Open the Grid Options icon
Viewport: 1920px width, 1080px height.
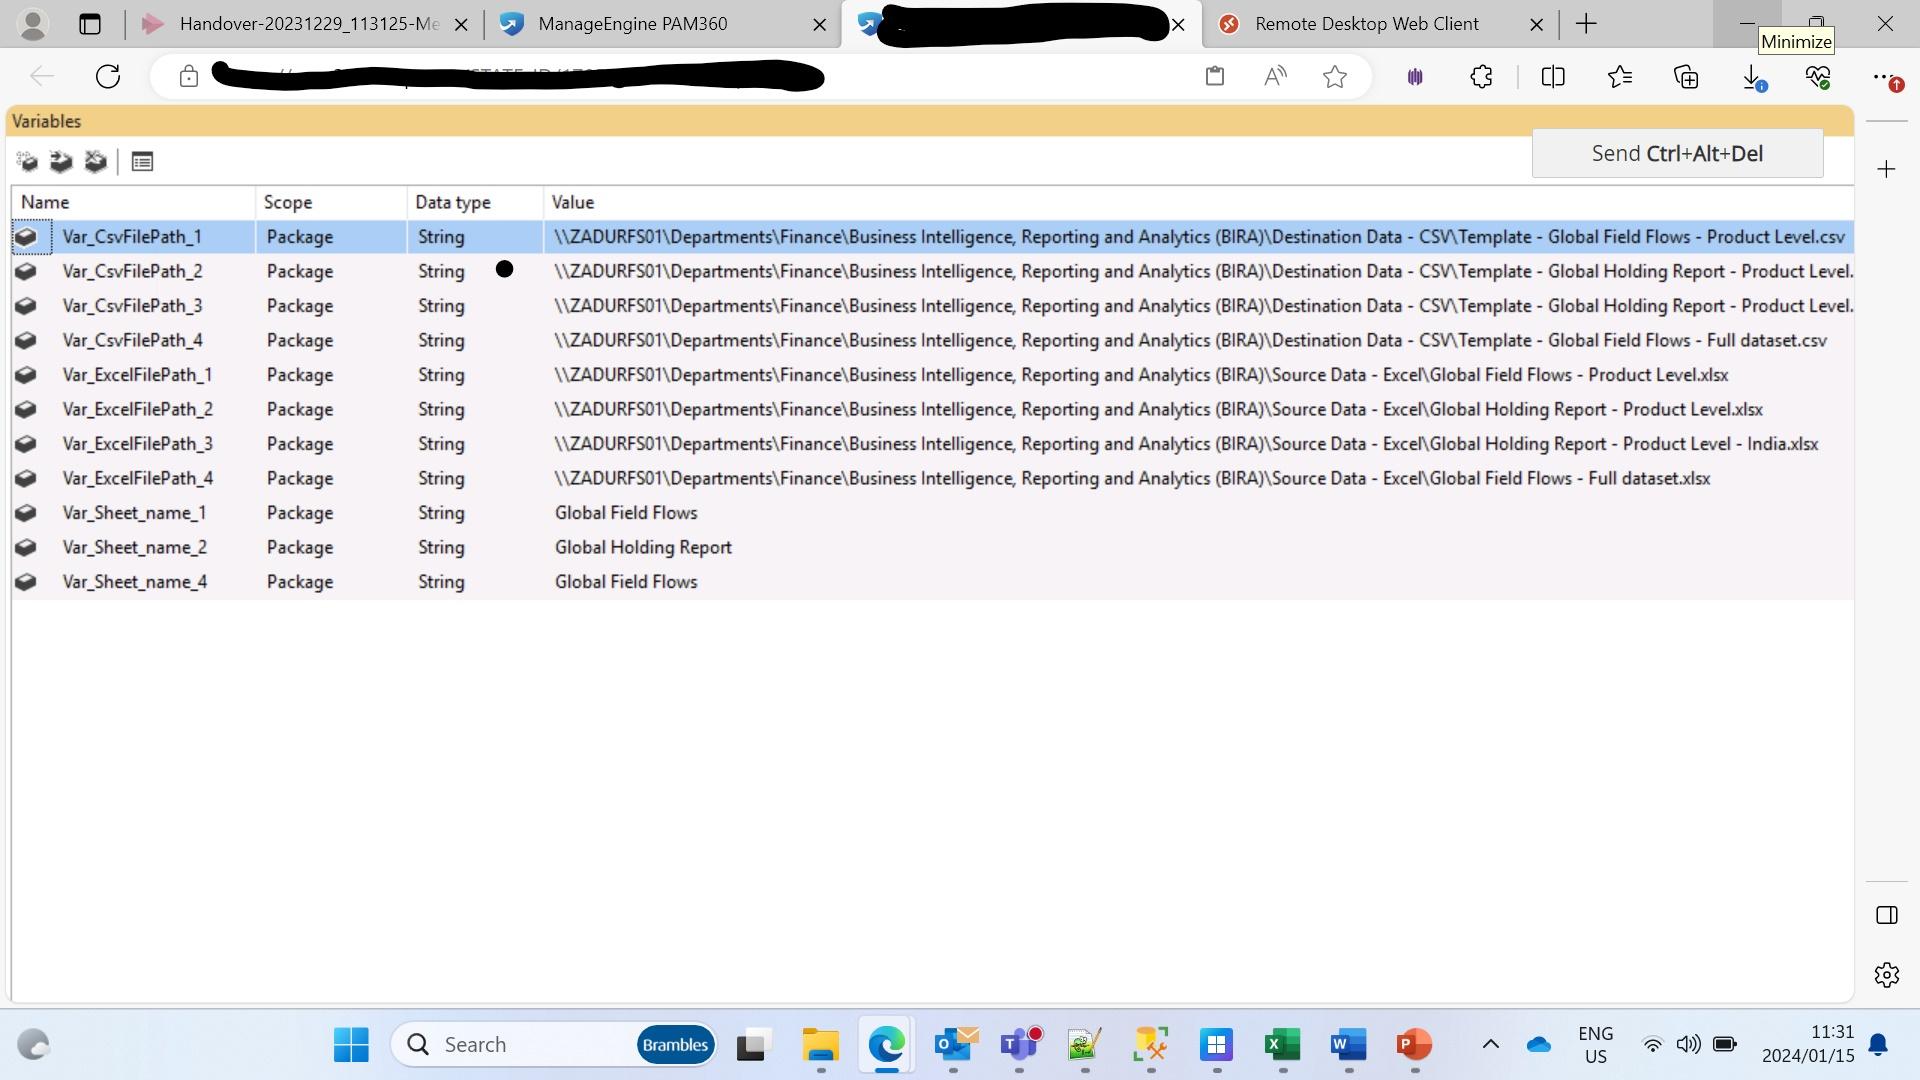(x=142, y=161)
